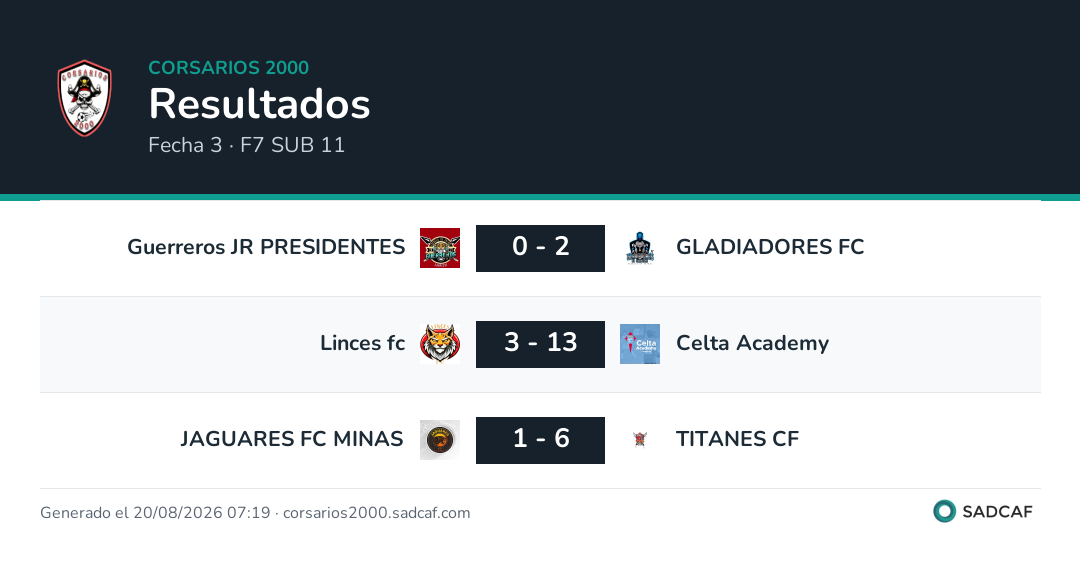
Task: Click the GLADIADORES FC team crest
Action: tap(640, 248)
